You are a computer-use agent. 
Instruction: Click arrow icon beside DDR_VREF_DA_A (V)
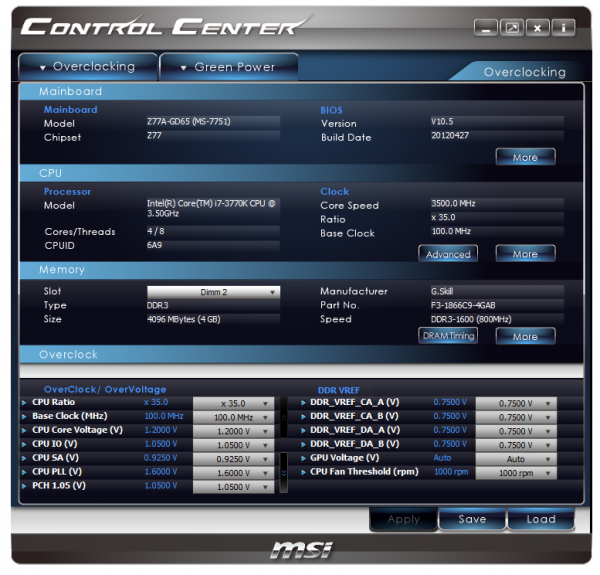303,431
